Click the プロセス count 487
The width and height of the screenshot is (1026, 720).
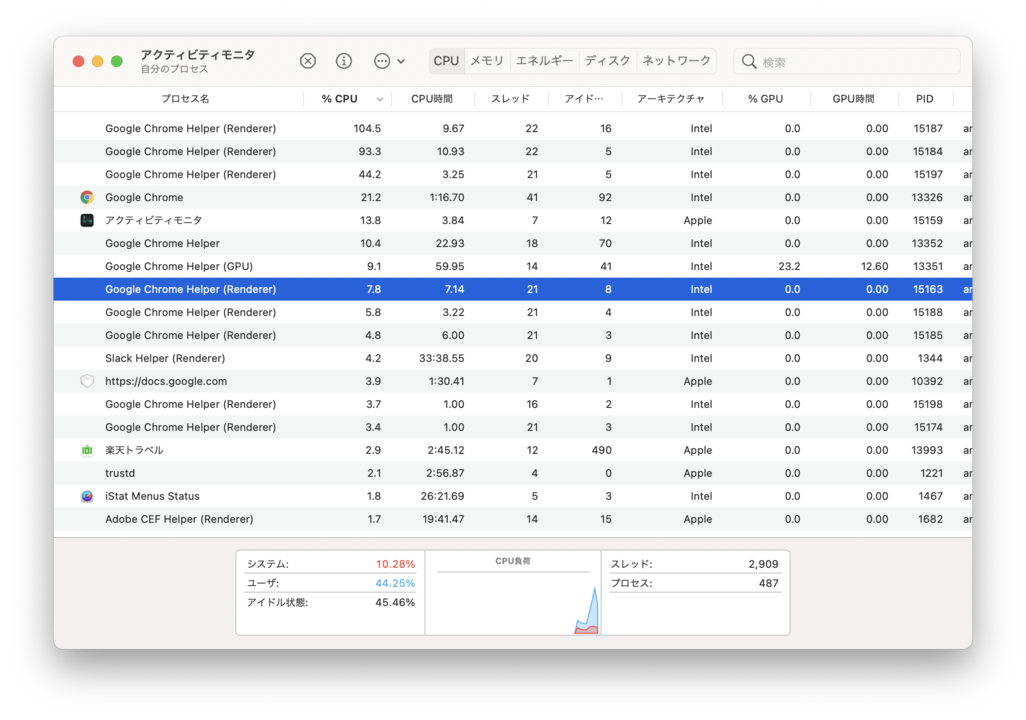click(x=769, y=583)
